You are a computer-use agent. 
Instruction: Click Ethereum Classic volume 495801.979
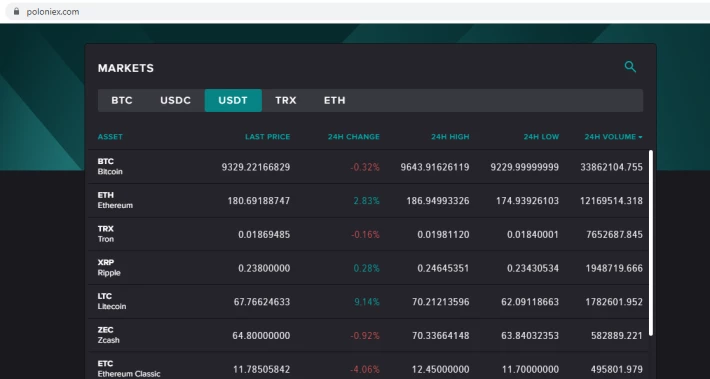pyautogui.click(x=617, y=369)
